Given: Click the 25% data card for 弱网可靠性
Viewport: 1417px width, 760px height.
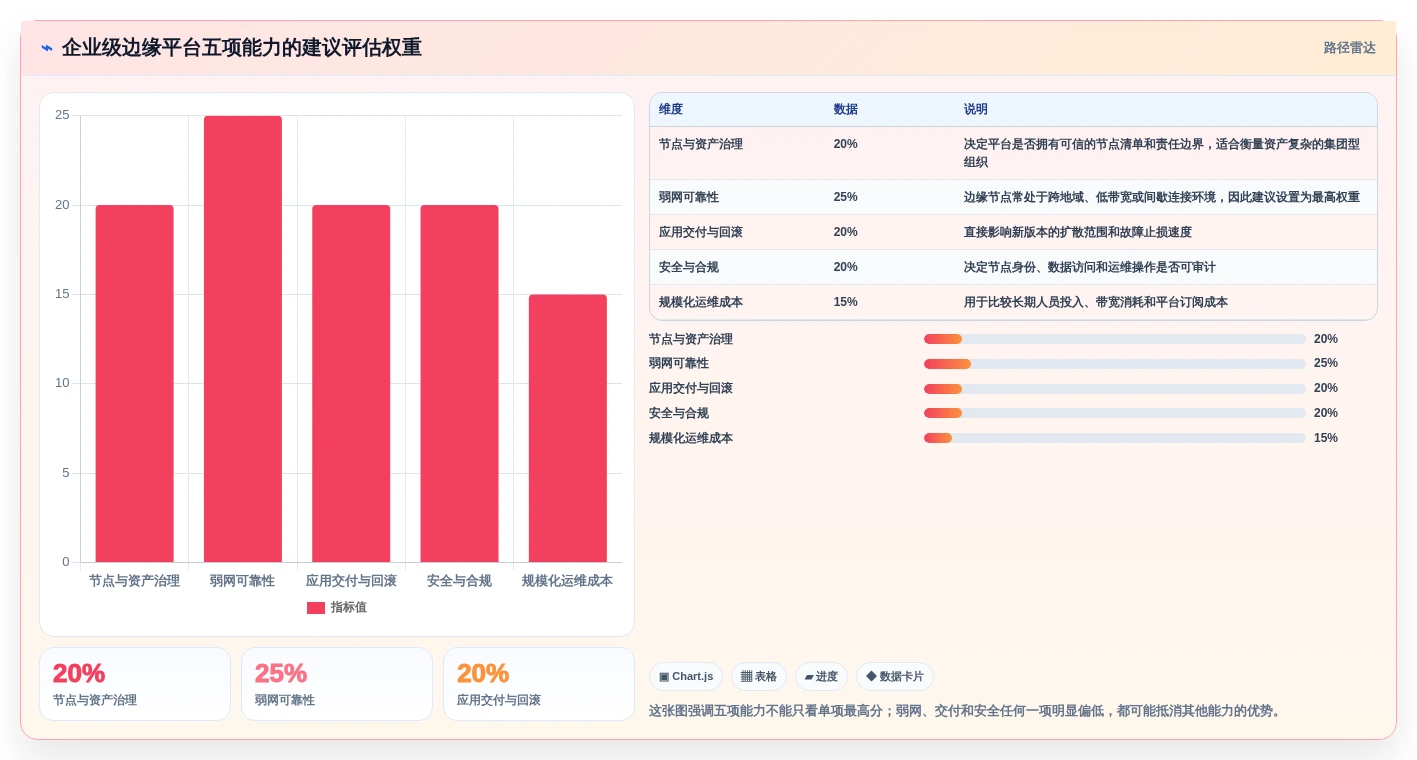Looking at the screenshot, I should [337, 684].
